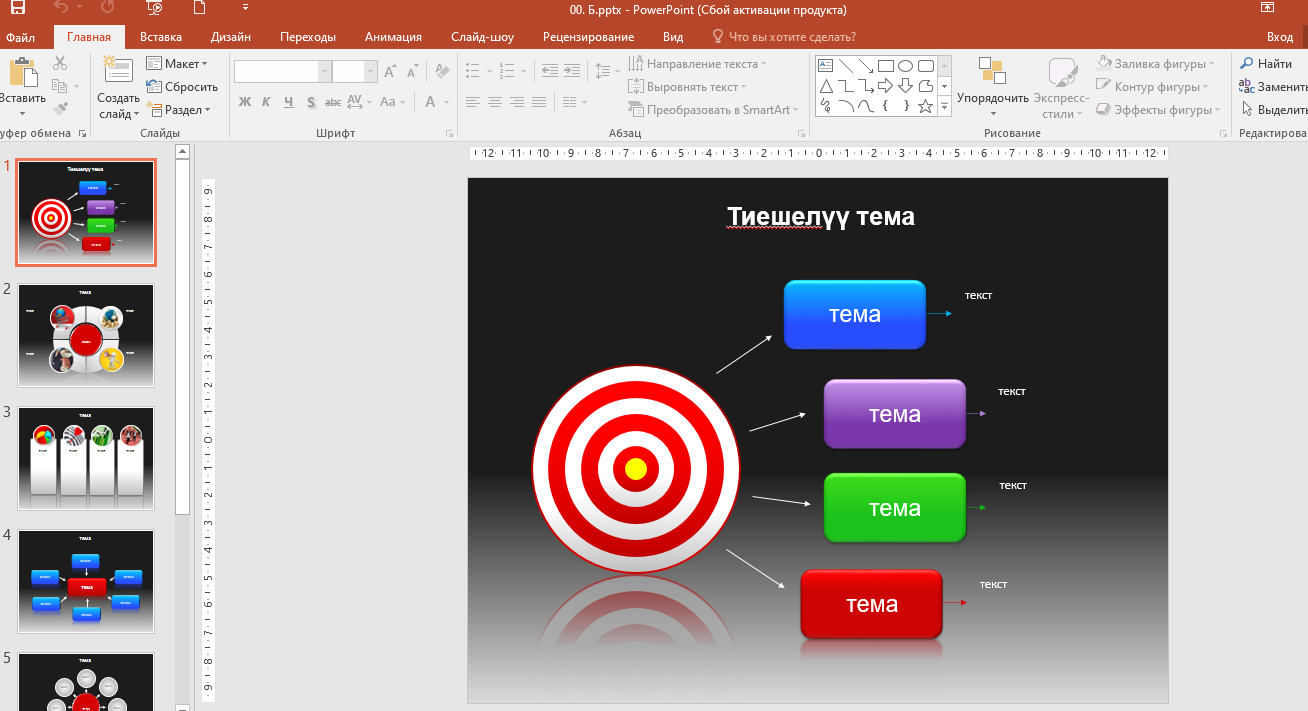Open the Файл menu
Image resolution: width=1308 pixels, height=711 pixels.
pos(20,37)
